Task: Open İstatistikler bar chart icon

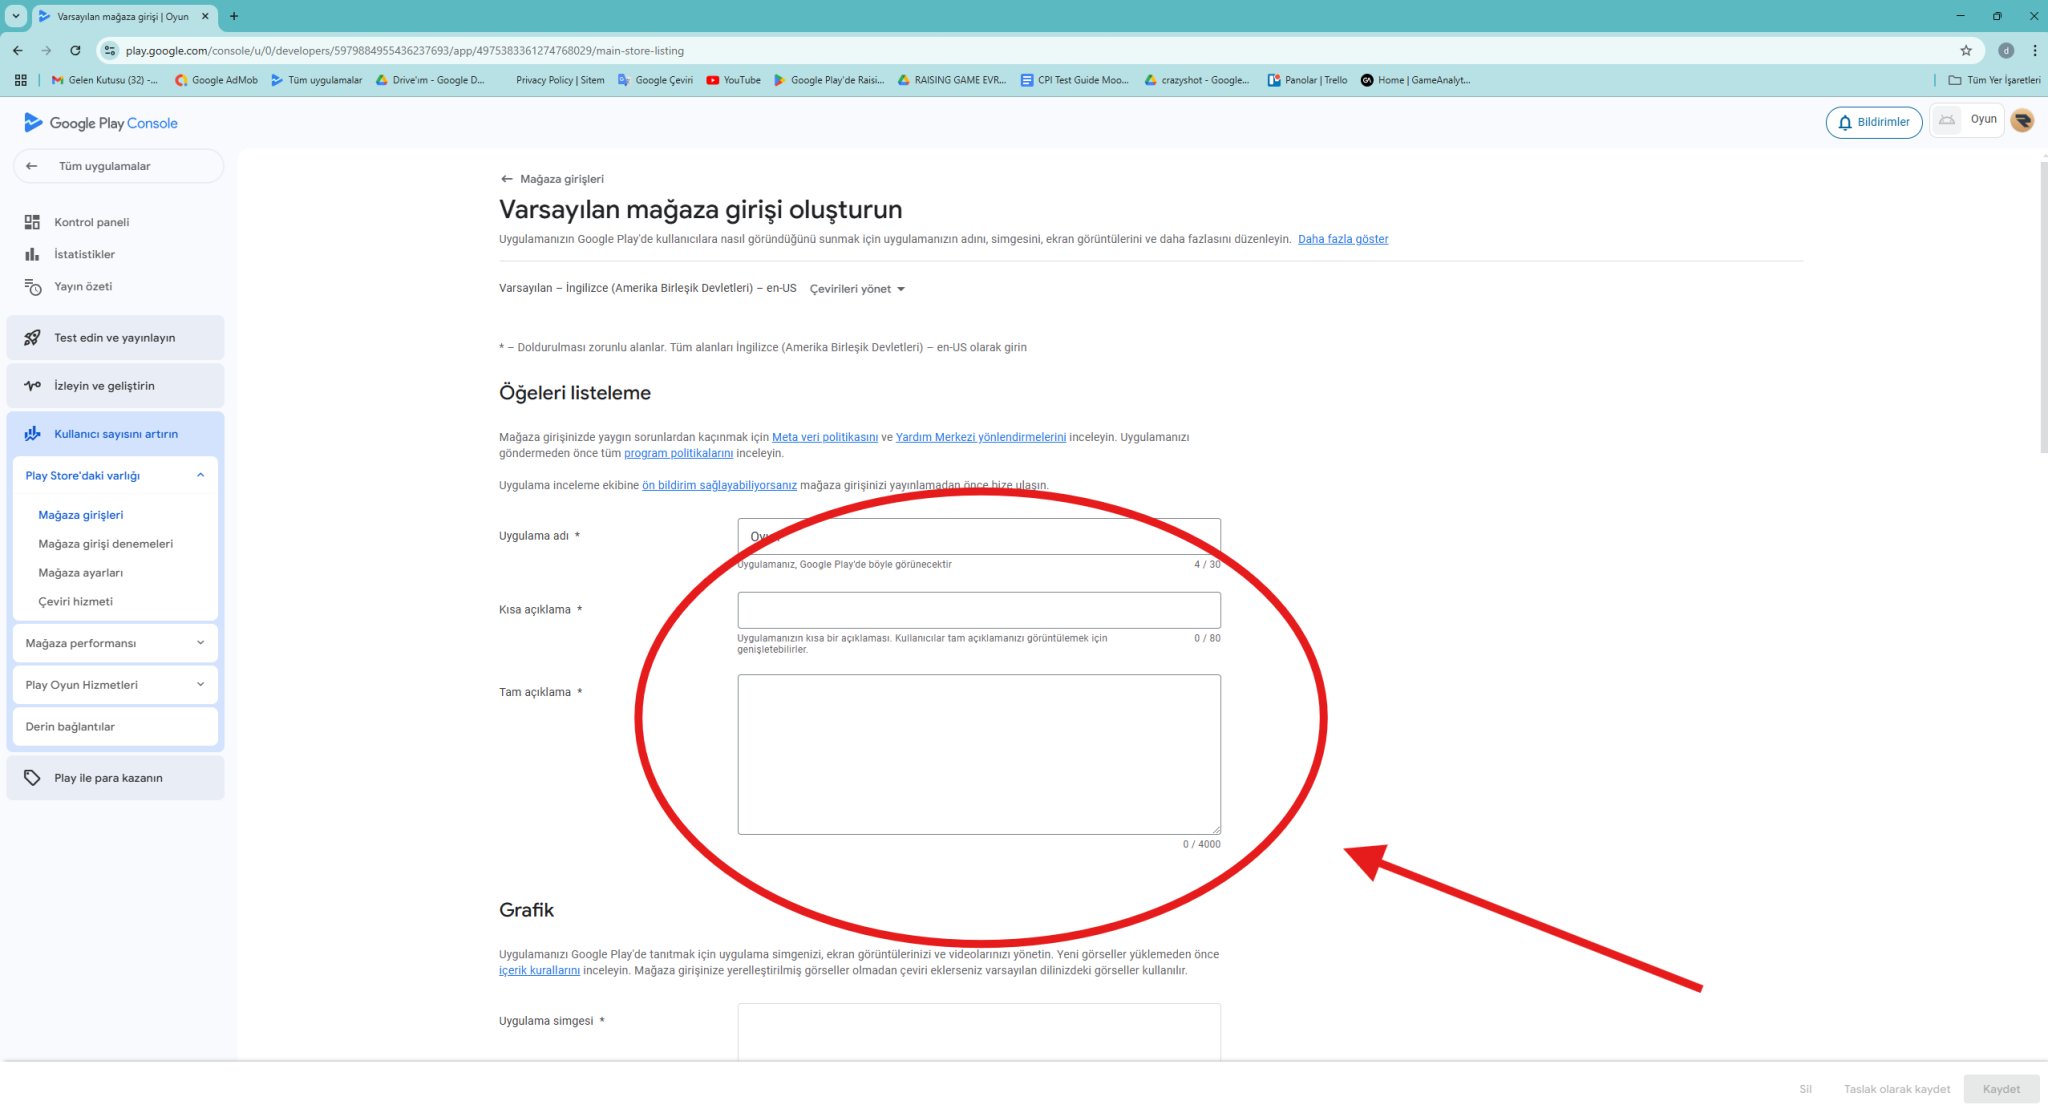Action: [32, 254]
